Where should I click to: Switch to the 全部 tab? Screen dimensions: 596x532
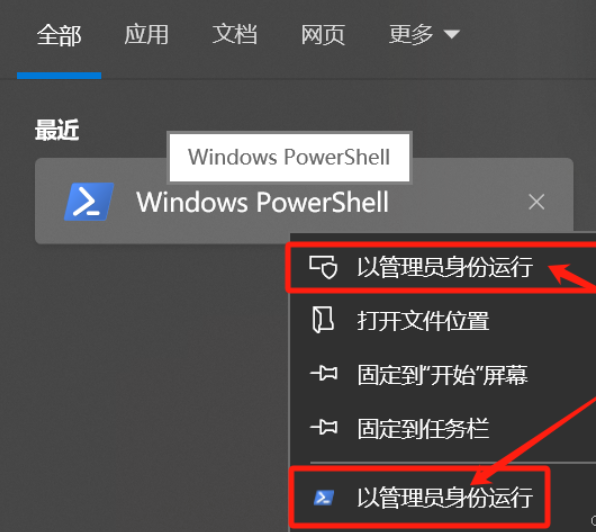tap(59, 35)
